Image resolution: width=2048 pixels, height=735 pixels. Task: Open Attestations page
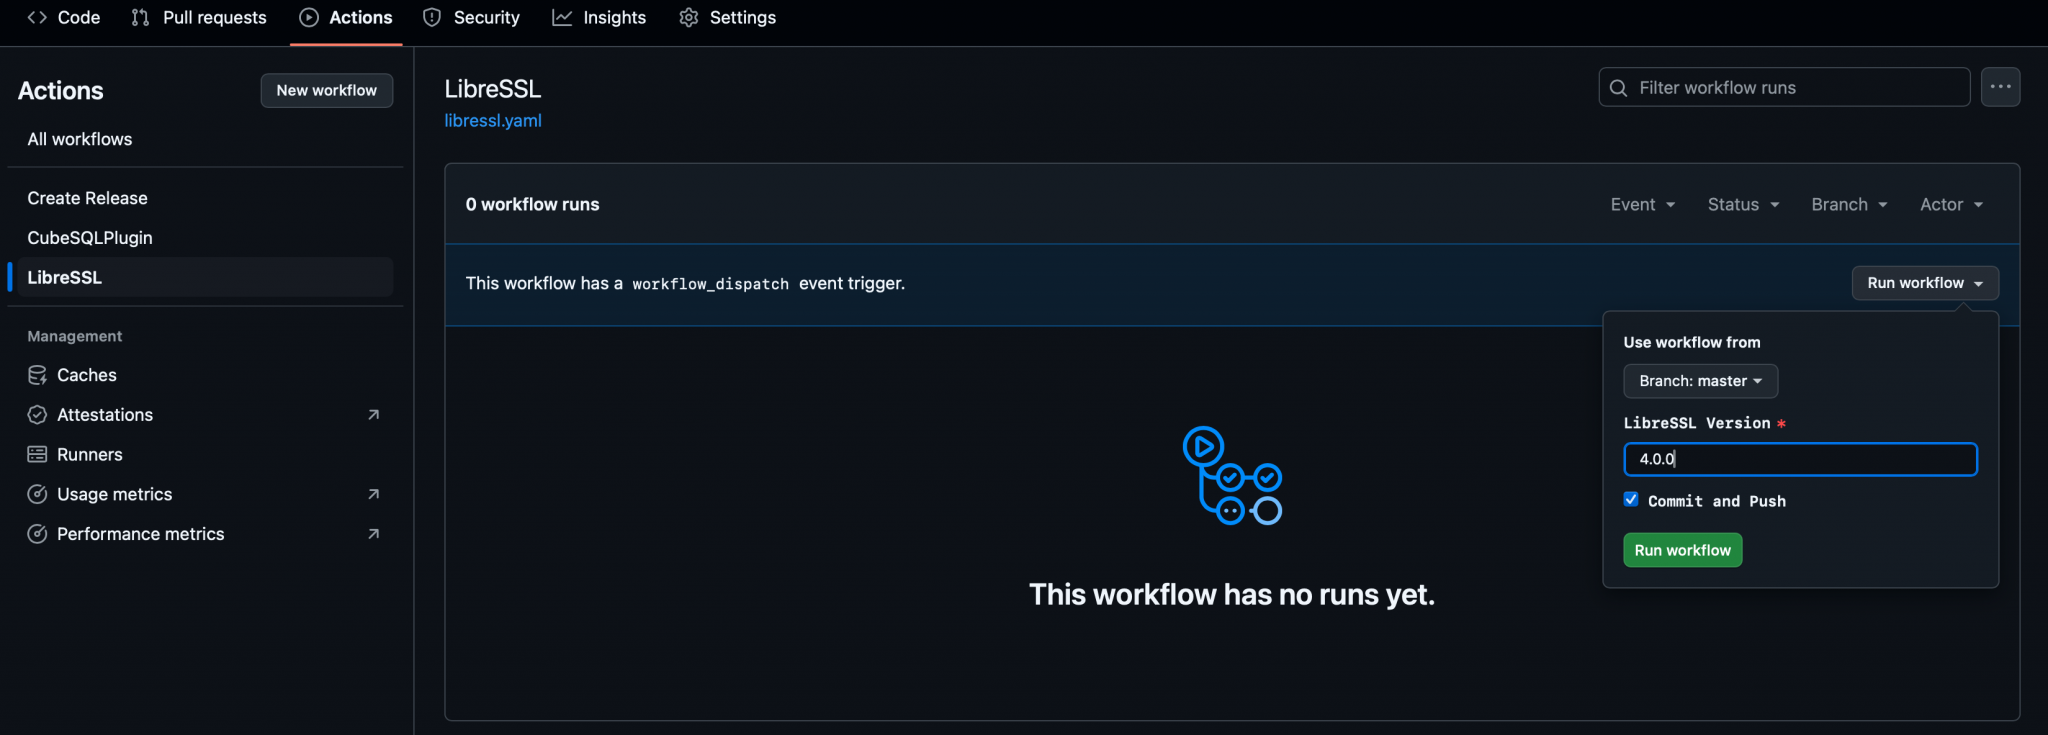pyautogui.click(x=105, y=415)
